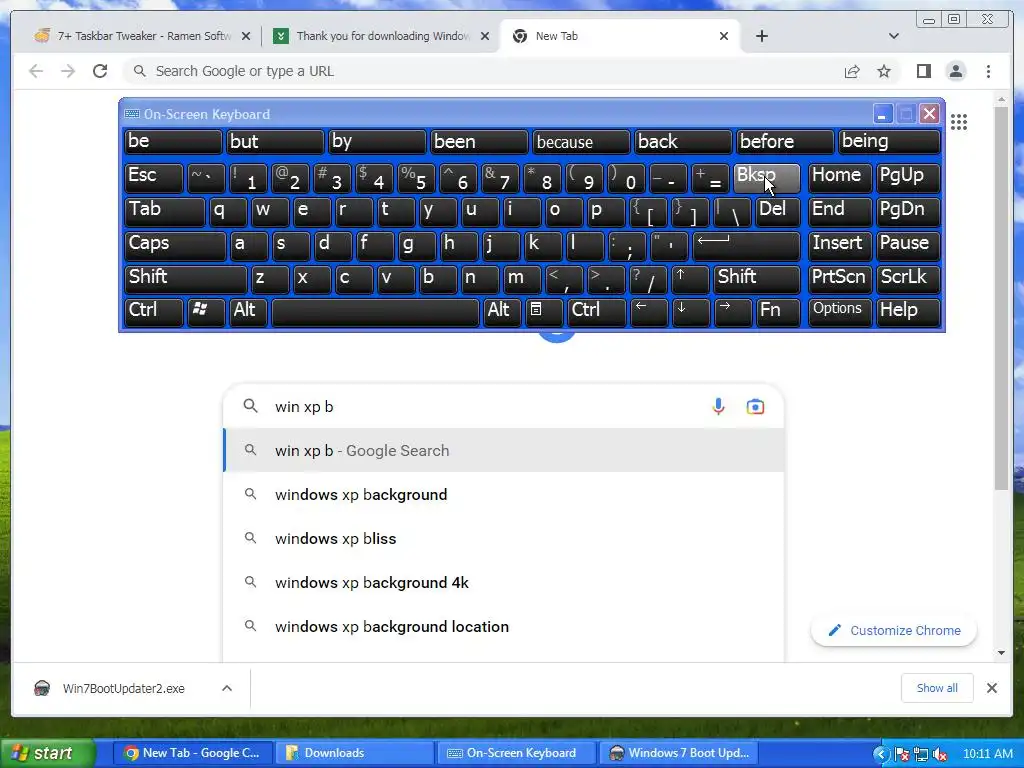Viewport: 1024px width, 768px height.
Task: Close the 7+ Taskbar Tweaker tab
Action: (x=246, y=36)
